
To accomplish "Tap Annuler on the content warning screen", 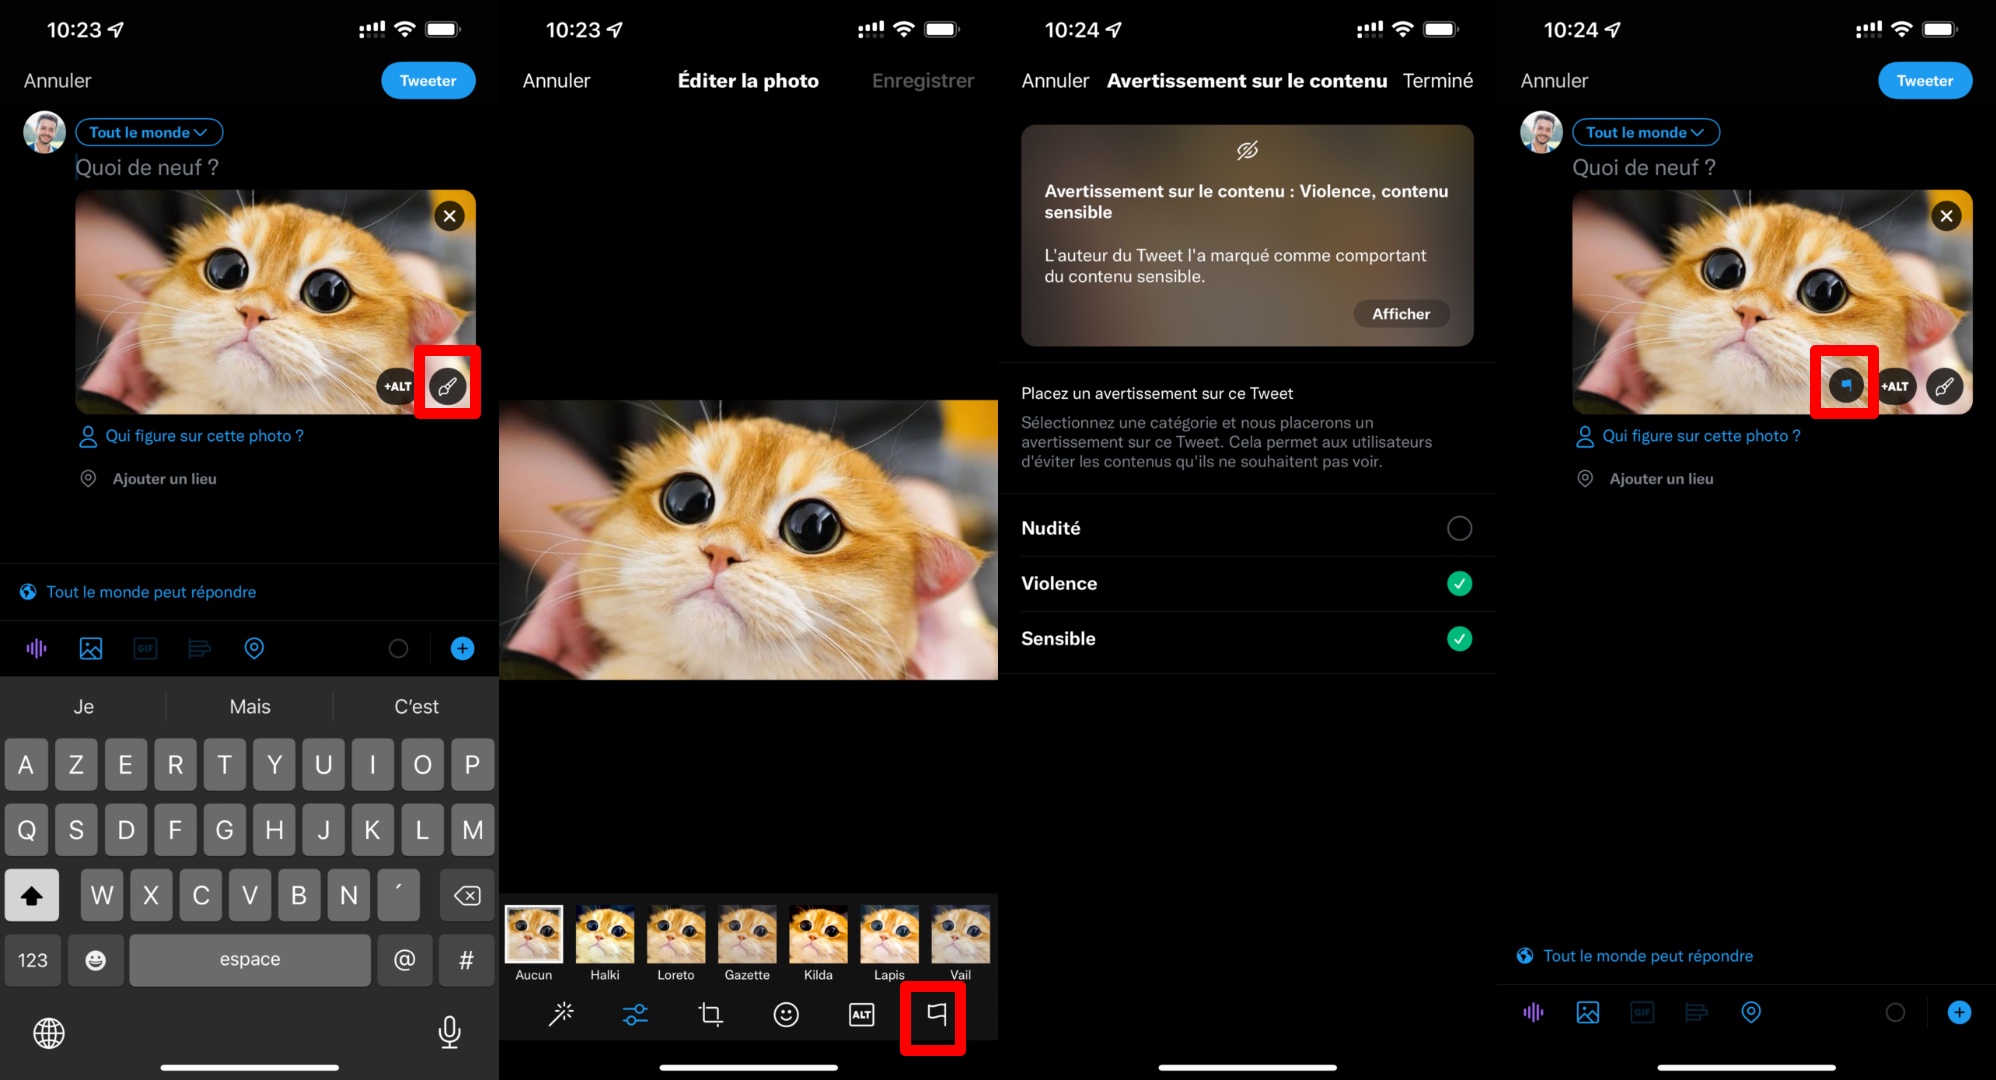I will (1055, 81).
